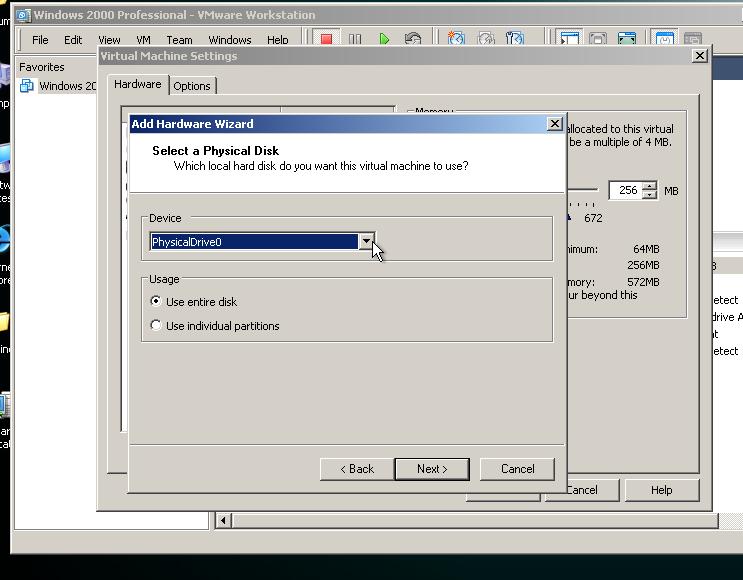Select the Use entire disk option
This screenshot has width=743, height=580.
(155, 301)
